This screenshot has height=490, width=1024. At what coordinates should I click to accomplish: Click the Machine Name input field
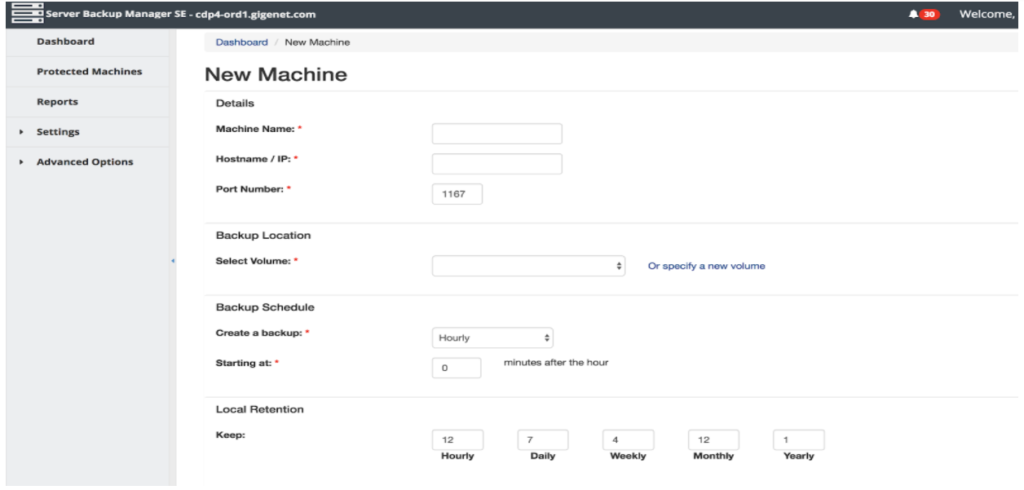tap(497, 134)
